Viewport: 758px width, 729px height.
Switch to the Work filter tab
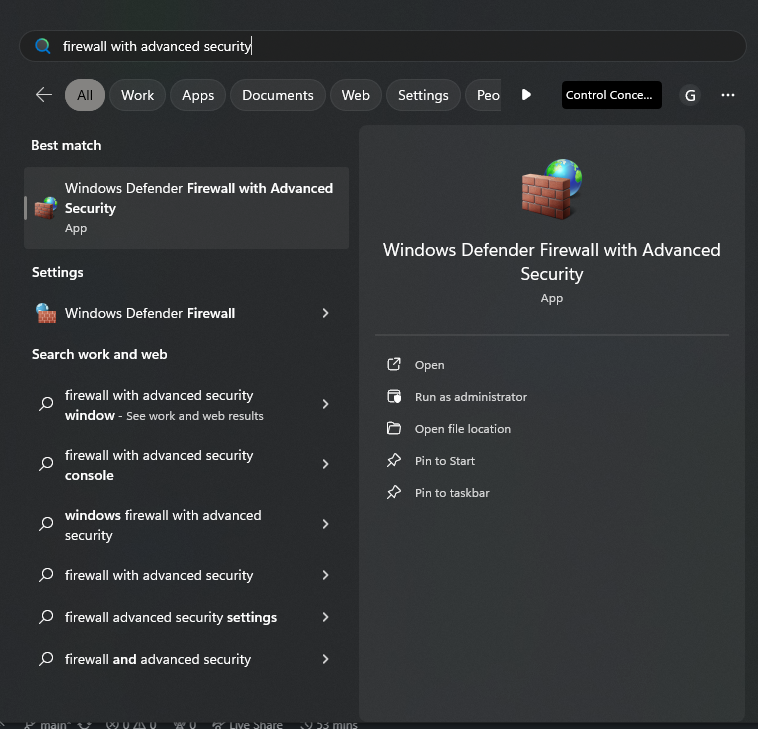coord(137,95)
